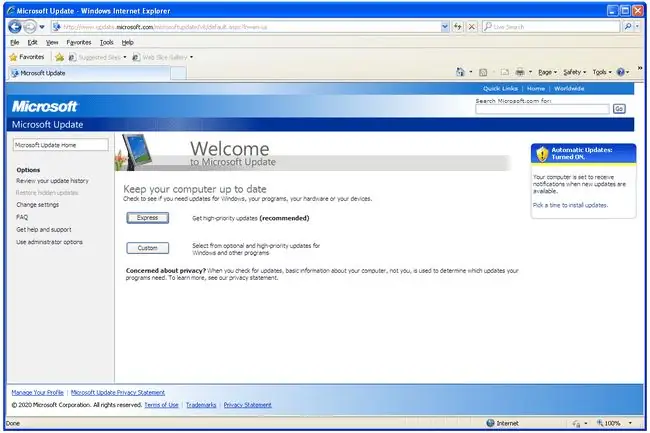Open the Help menu
This screenshot has width=650, height=433.
point(127,42)
